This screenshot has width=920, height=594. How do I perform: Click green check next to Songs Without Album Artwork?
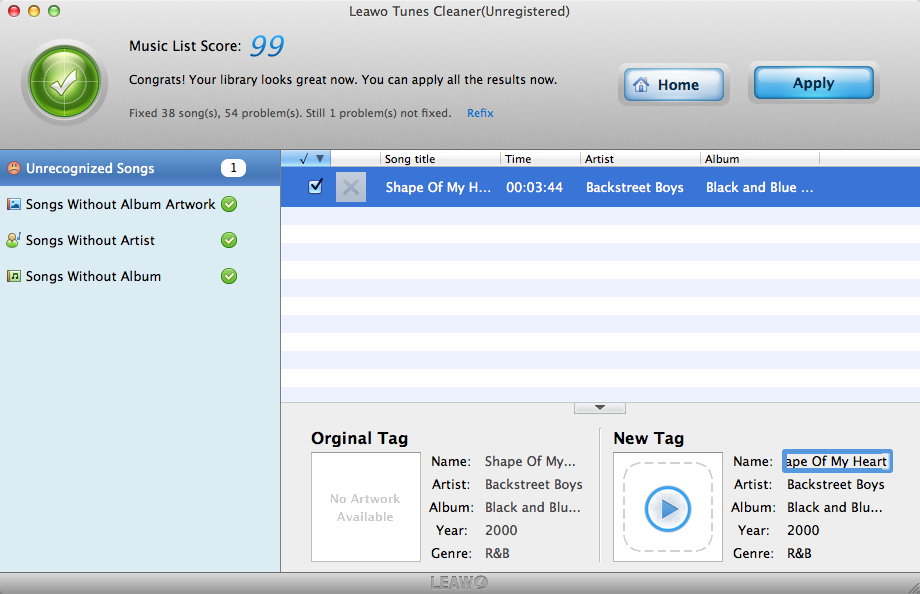click(229, 204)
